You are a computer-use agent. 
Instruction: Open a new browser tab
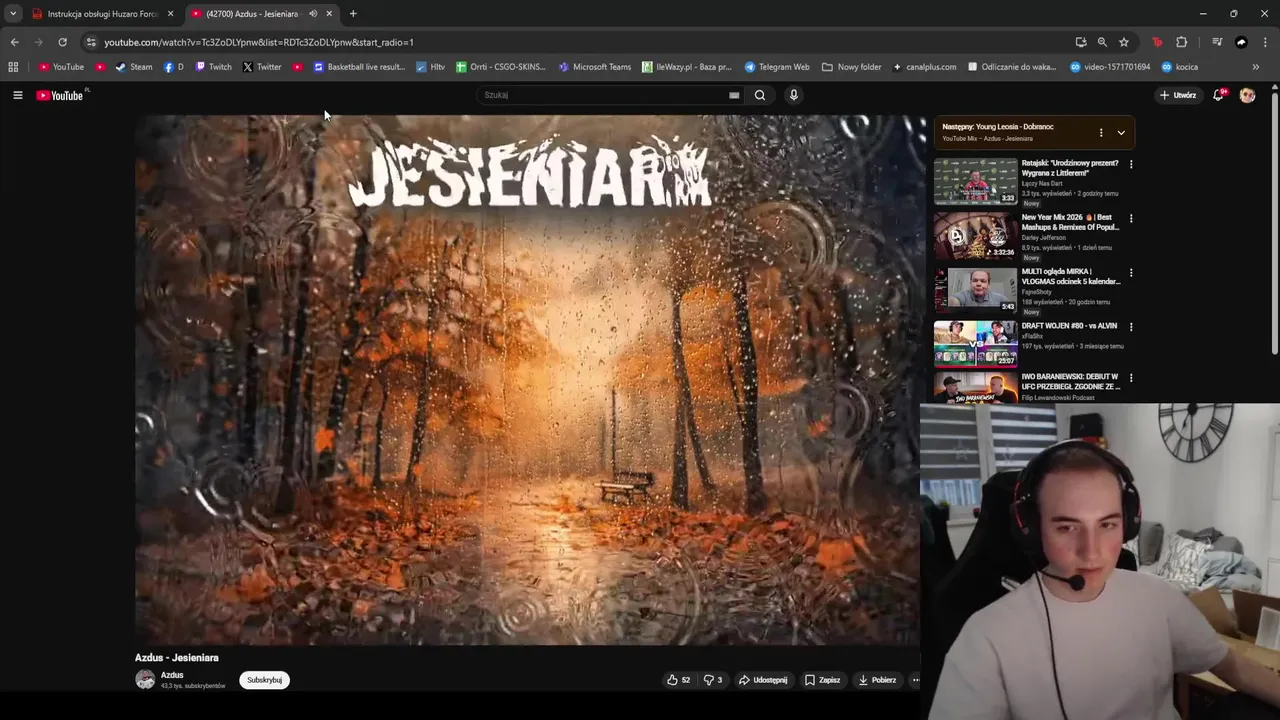click(353, 14)
